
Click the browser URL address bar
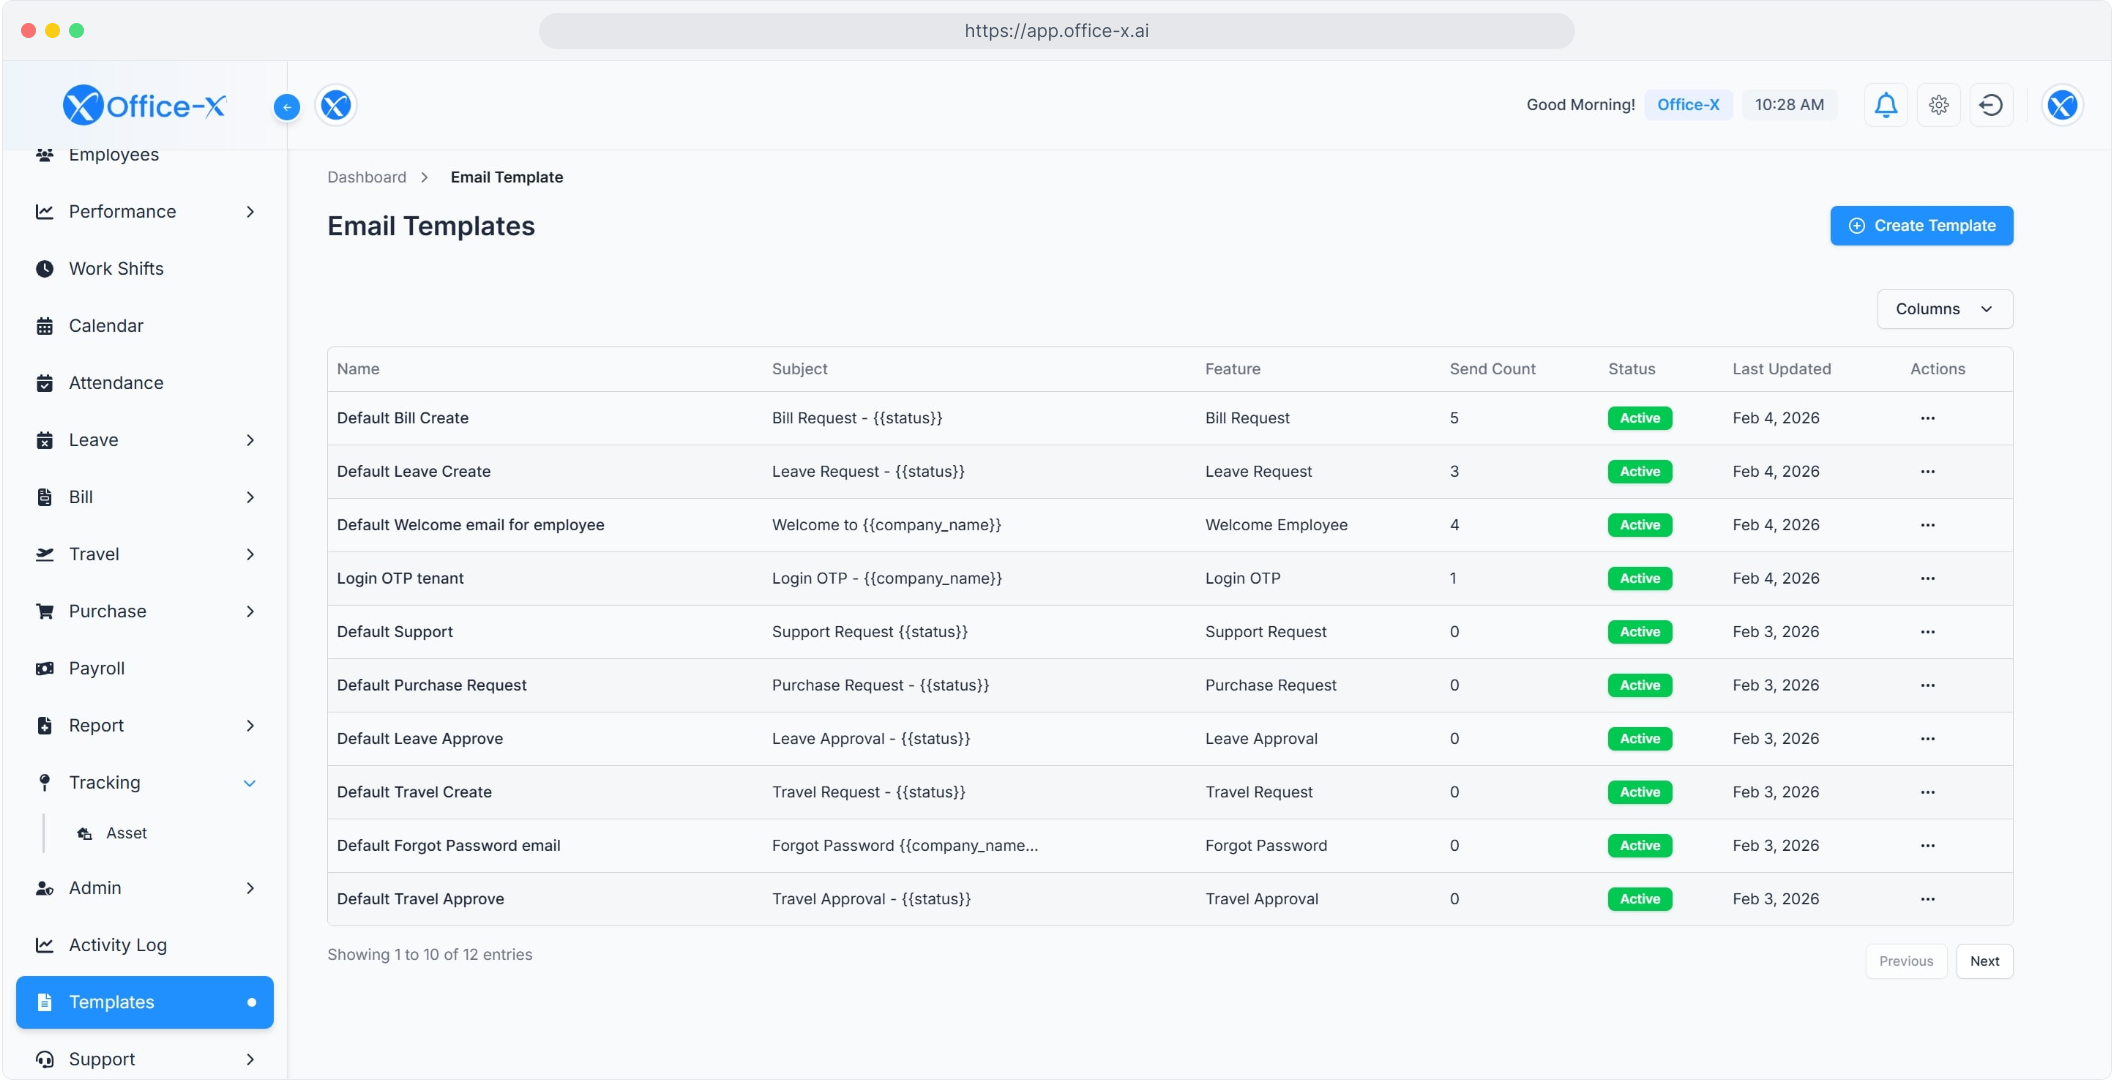point(1056,31)
